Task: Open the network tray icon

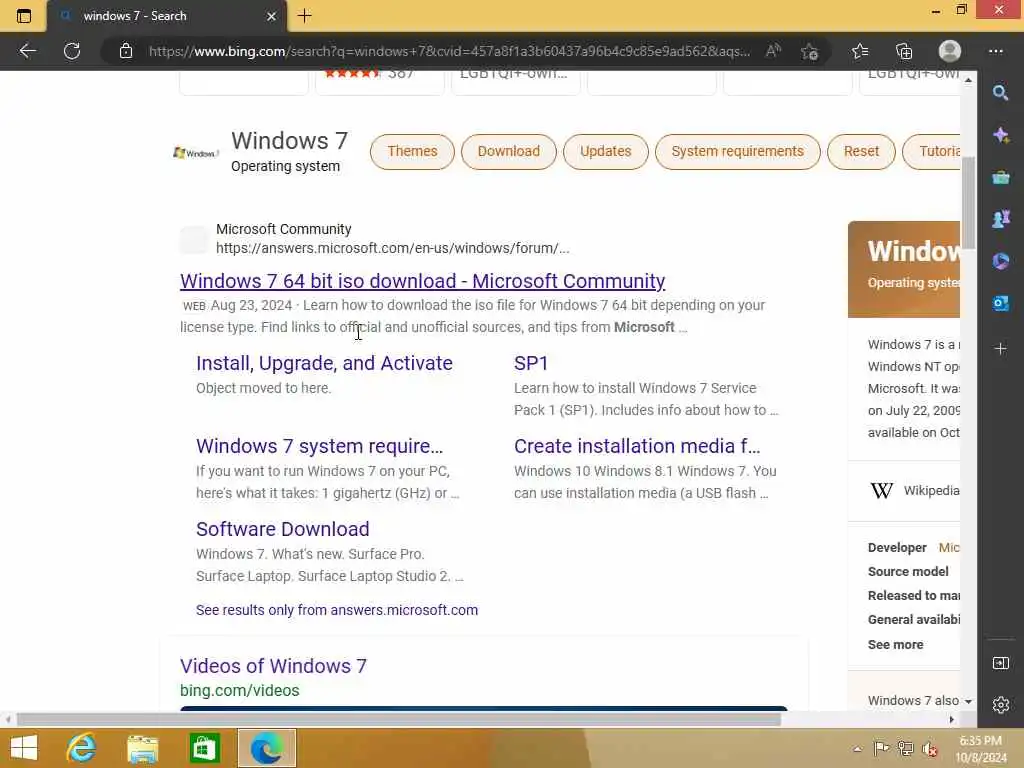Action: click(905, 748)
